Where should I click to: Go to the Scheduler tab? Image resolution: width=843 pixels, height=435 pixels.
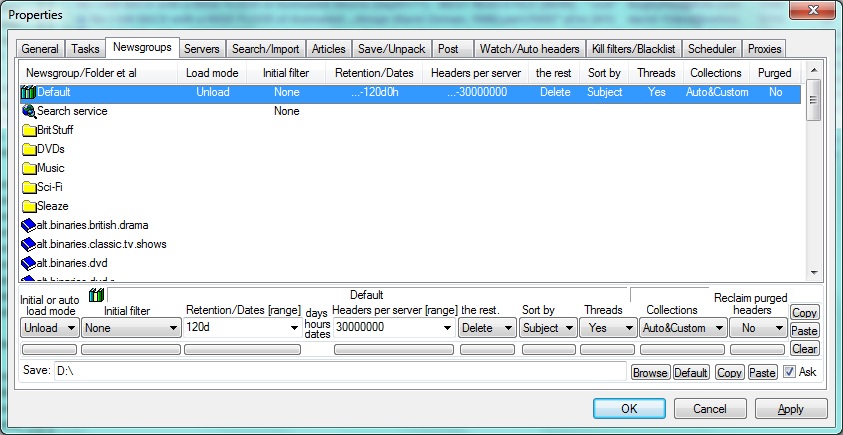coord(711,48)
